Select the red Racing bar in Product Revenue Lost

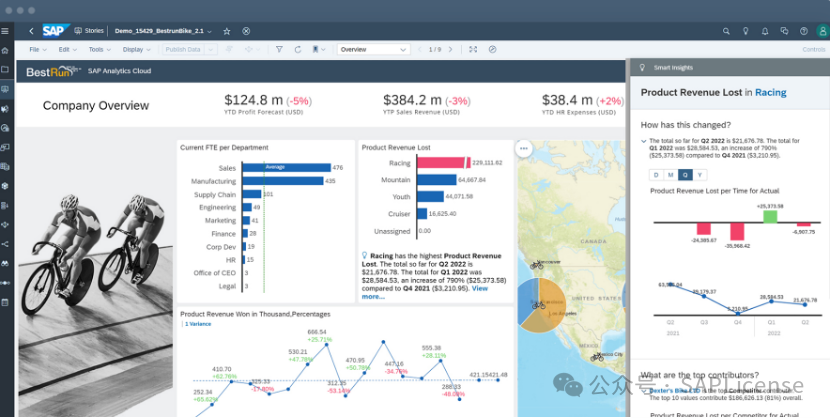click(x=443, y=162)
